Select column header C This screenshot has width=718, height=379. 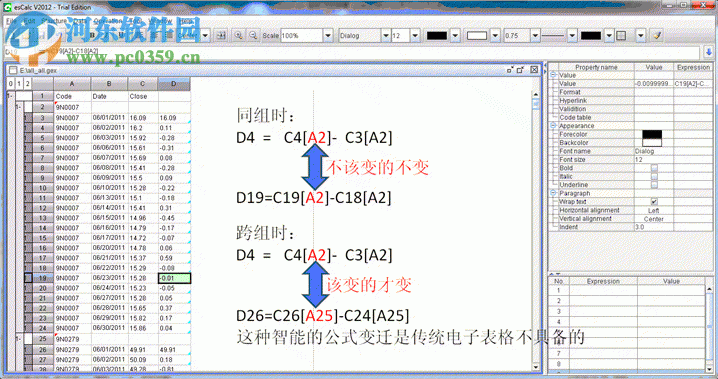[x=142, y=84]
